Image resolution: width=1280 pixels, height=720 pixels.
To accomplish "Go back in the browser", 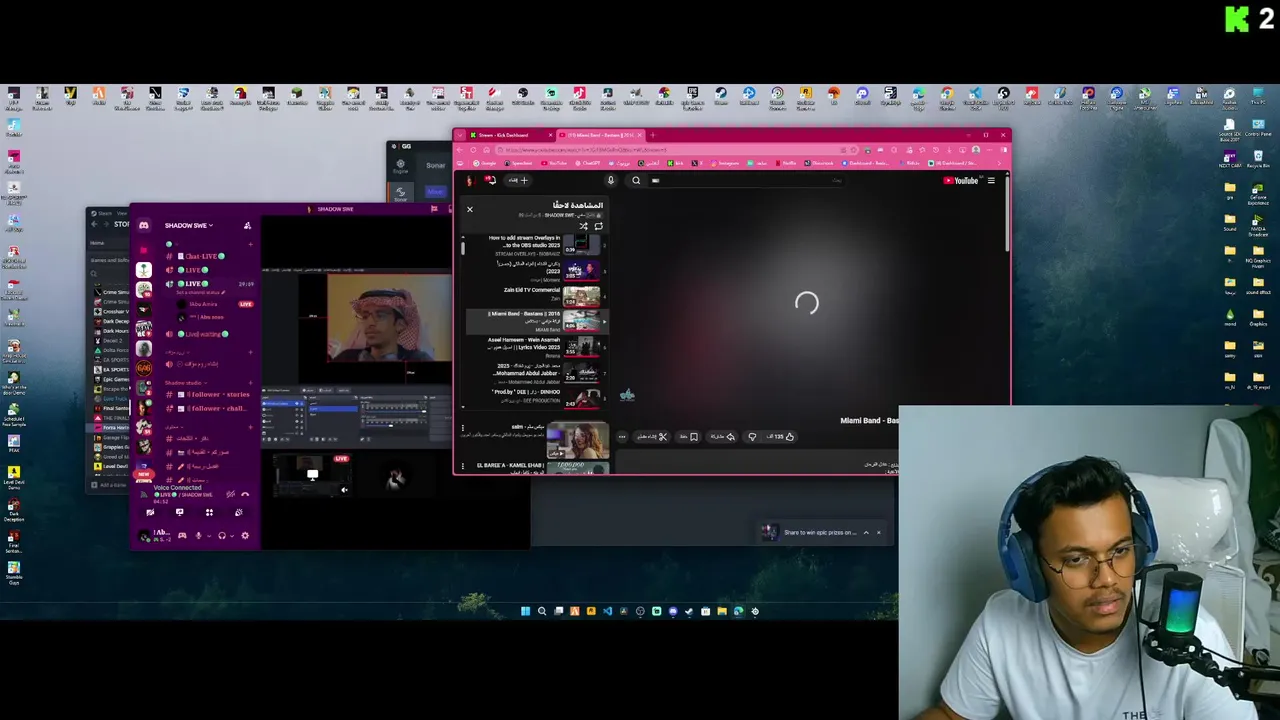I will tap(460, 150).
